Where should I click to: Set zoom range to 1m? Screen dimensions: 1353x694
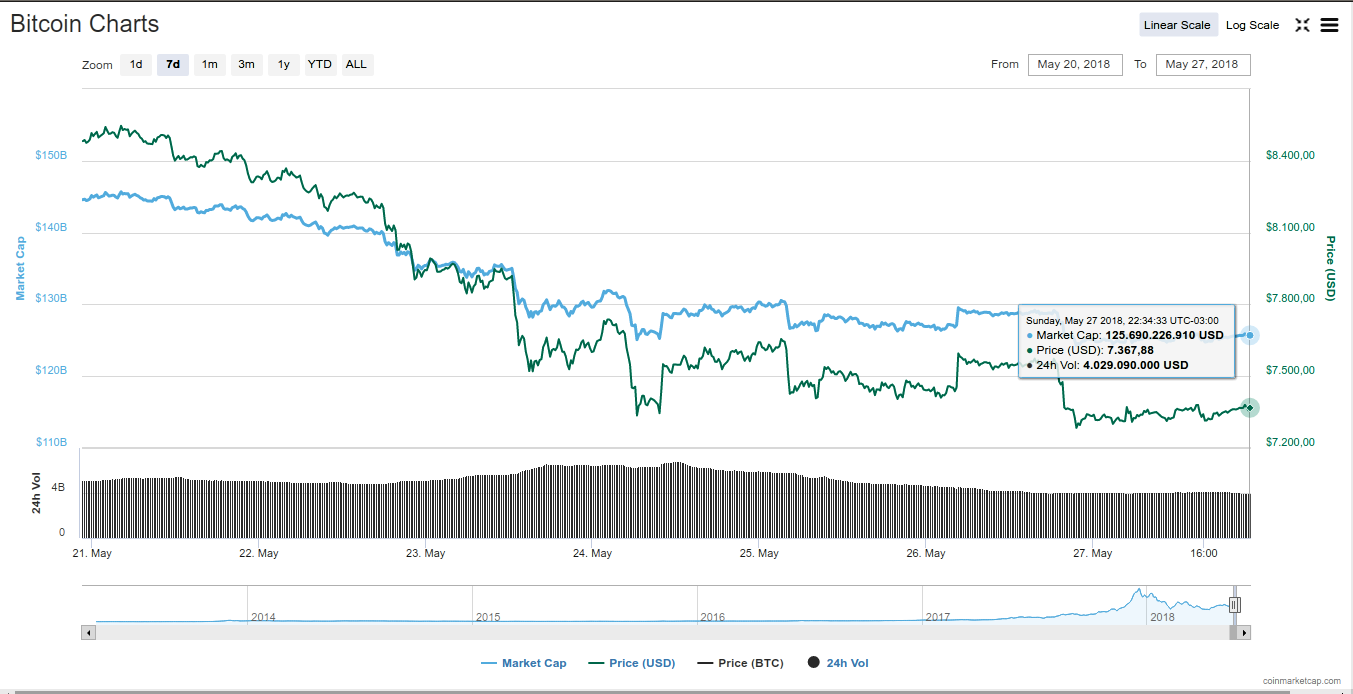tap(209, 64)
